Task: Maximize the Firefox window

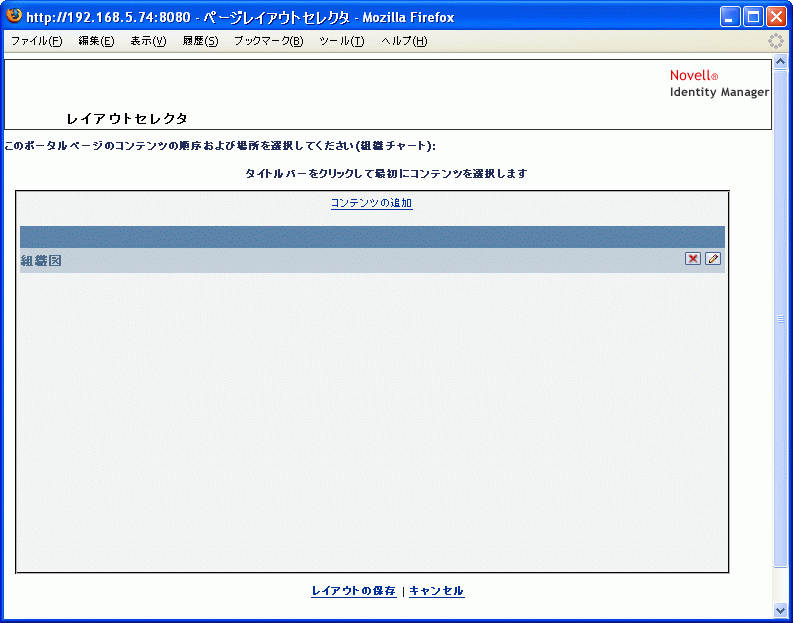Action: click(753, 17)
